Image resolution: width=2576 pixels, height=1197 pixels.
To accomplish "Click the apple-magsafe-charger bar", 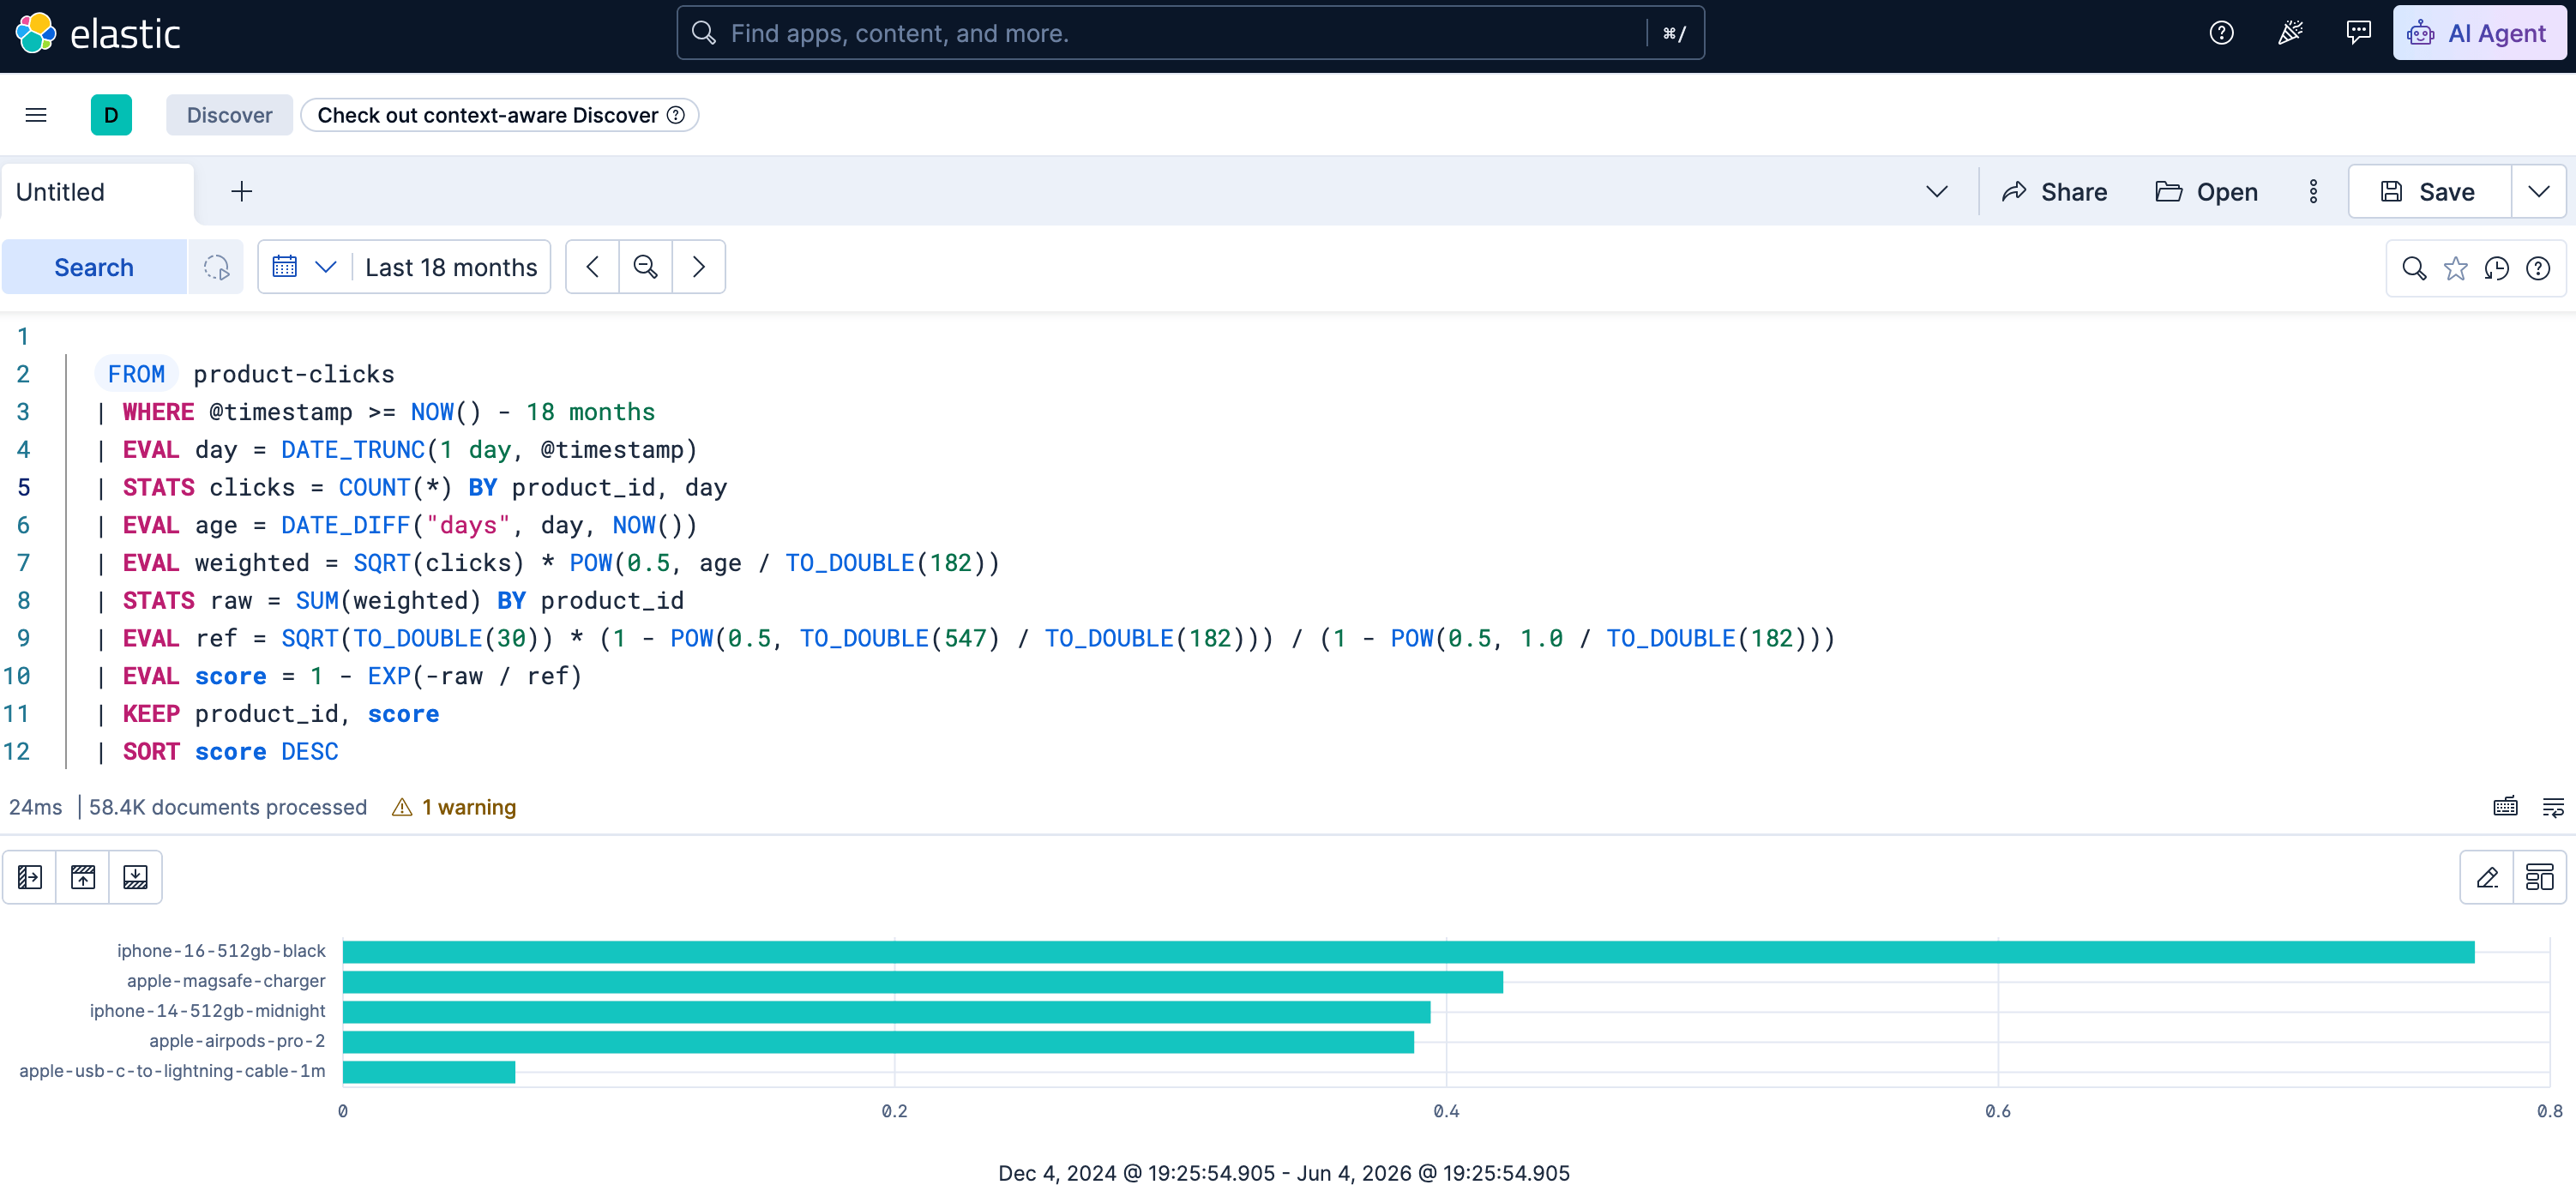I will [x=922, y=981].
